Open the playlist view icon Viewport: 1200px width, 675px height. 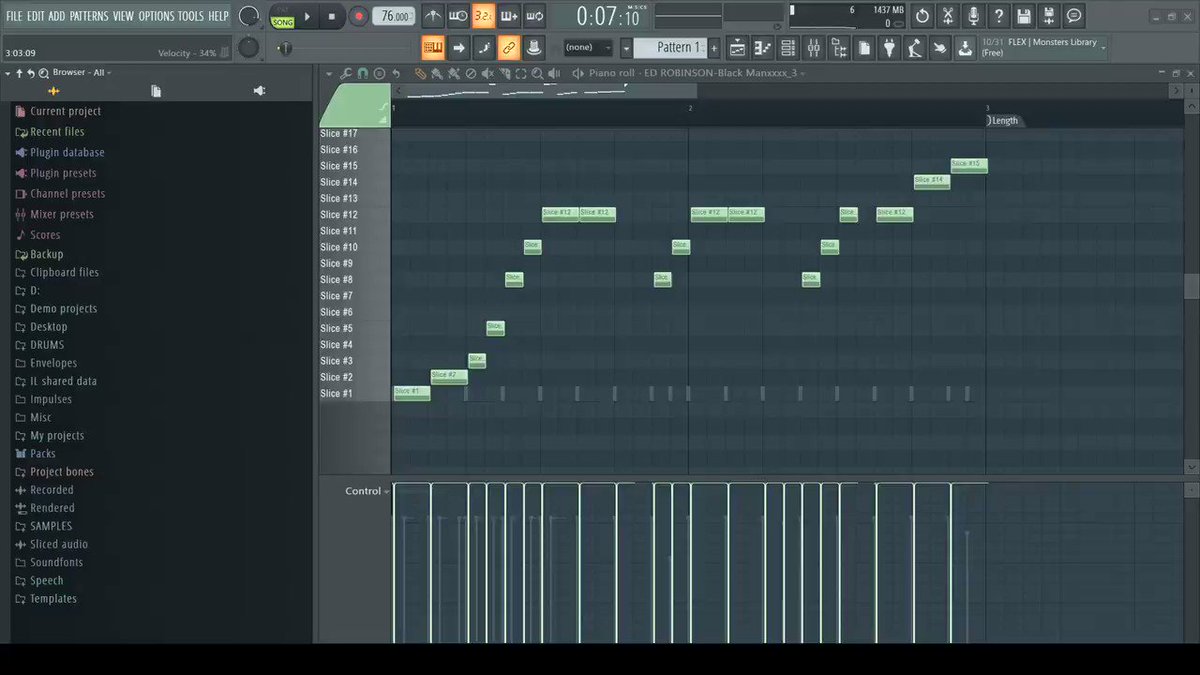click(737, 47)
